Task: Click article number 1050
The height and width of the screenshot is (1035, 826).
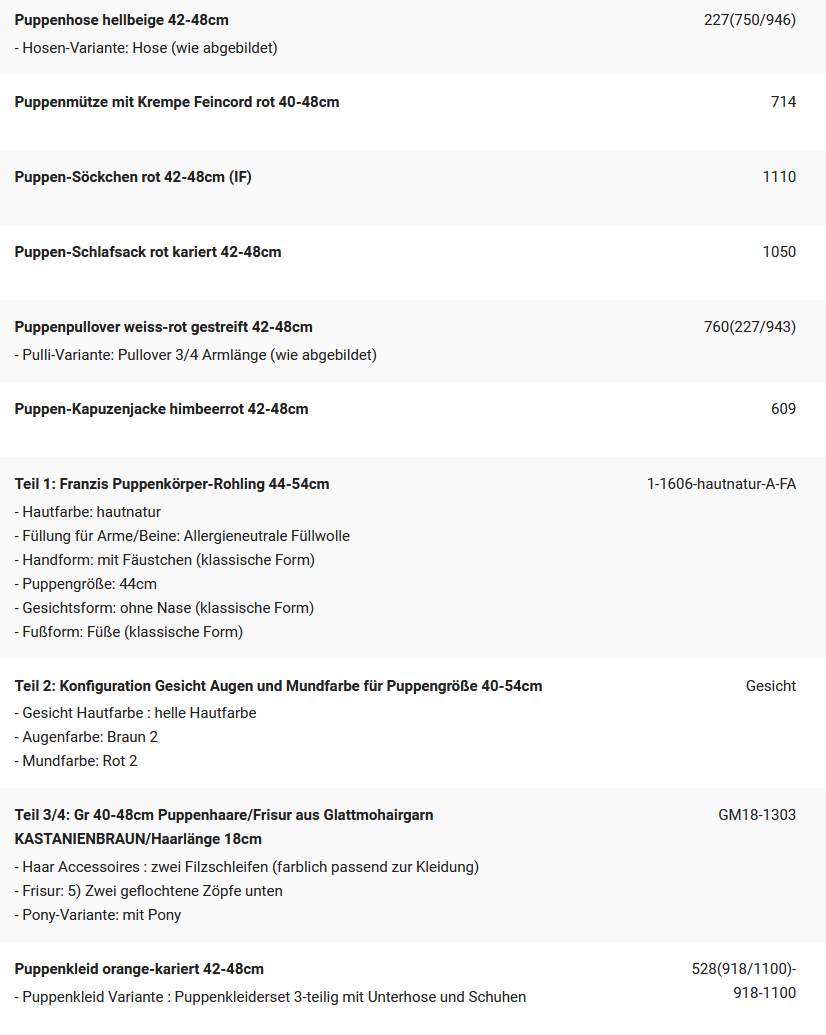Action: (779, 252)
